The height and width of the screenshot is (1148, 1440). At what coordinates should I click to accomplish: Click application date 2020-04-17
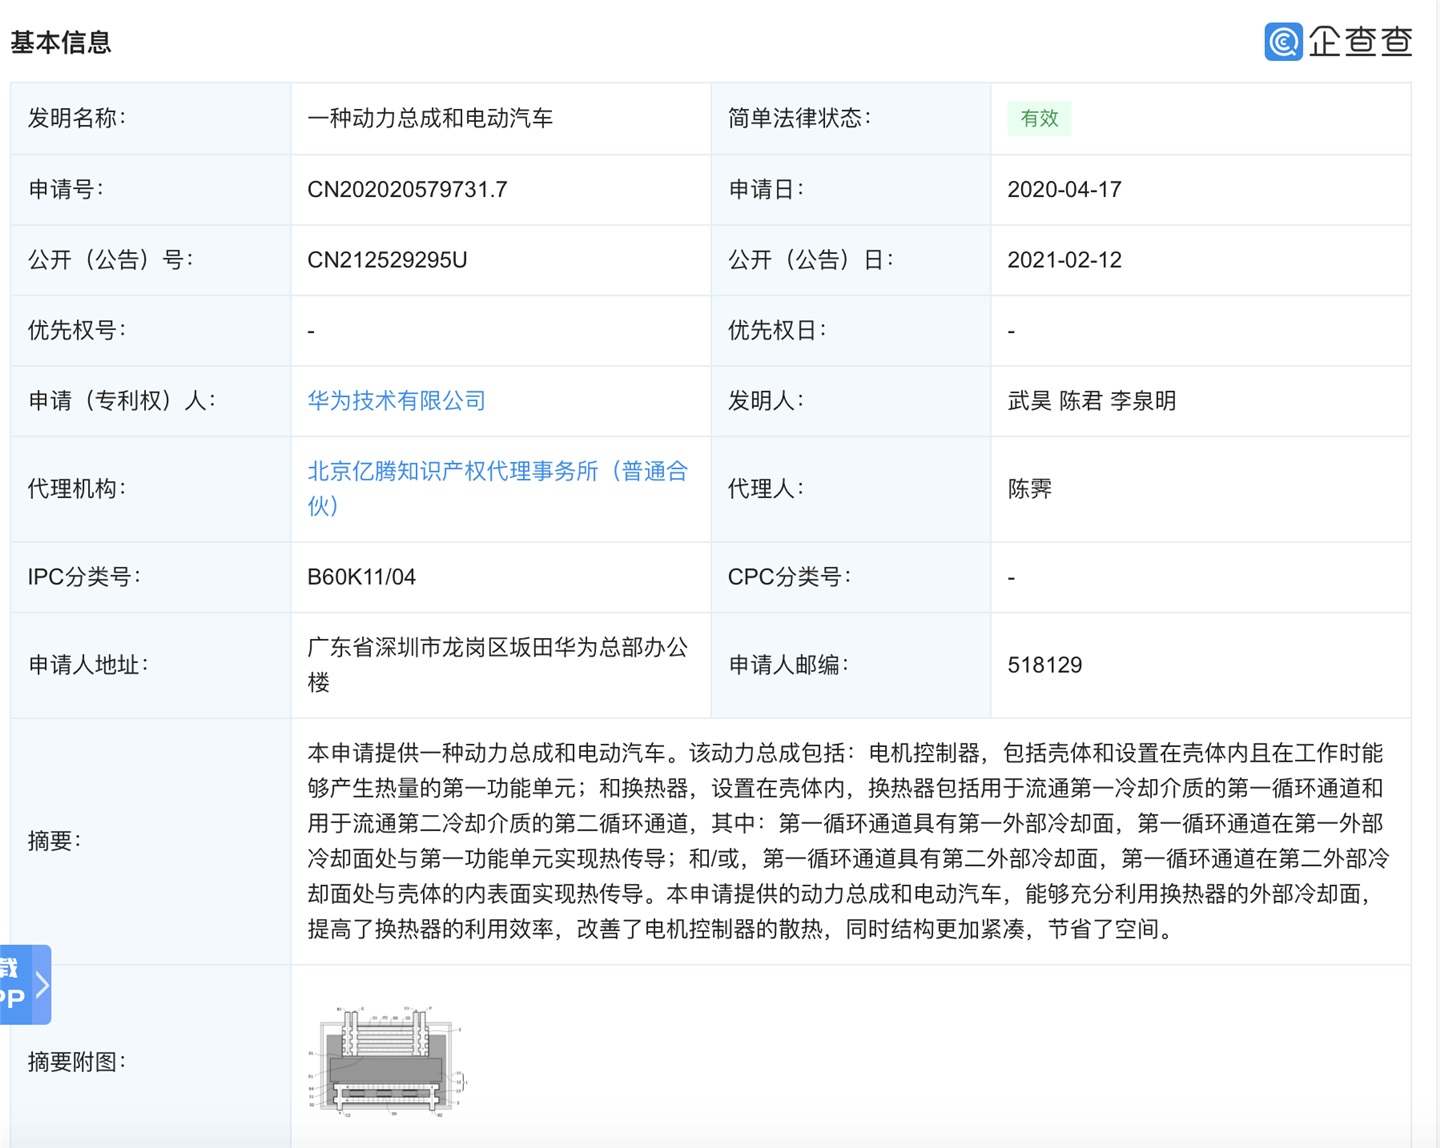pyautogui.click(x=1064, y=189)
